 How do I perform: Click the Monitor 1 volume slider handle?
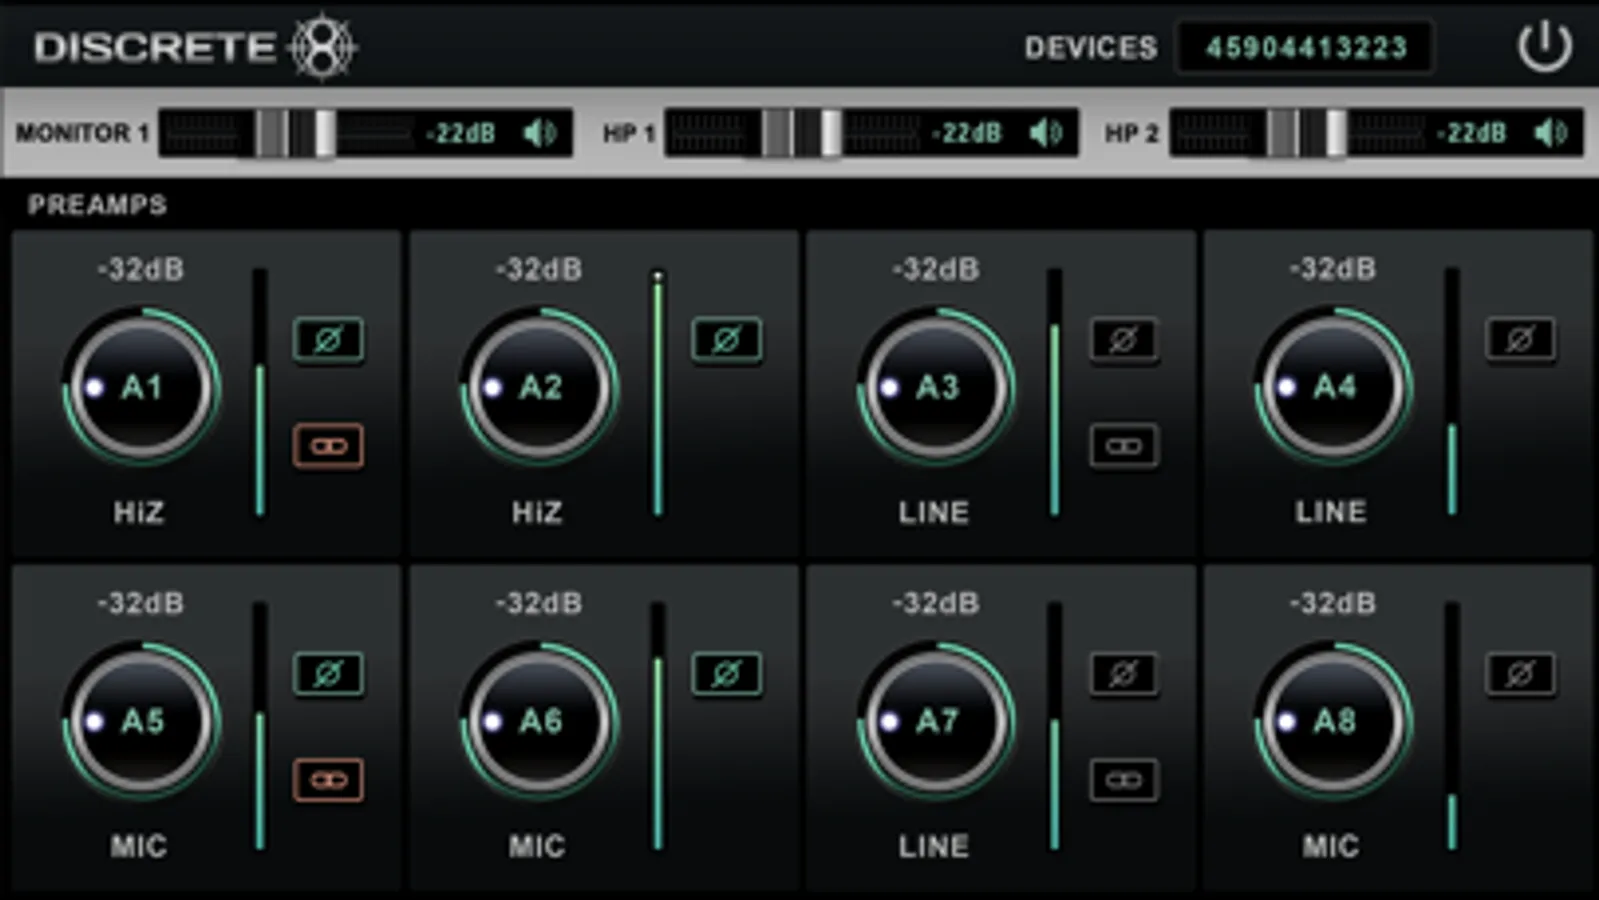pos(325,133)
